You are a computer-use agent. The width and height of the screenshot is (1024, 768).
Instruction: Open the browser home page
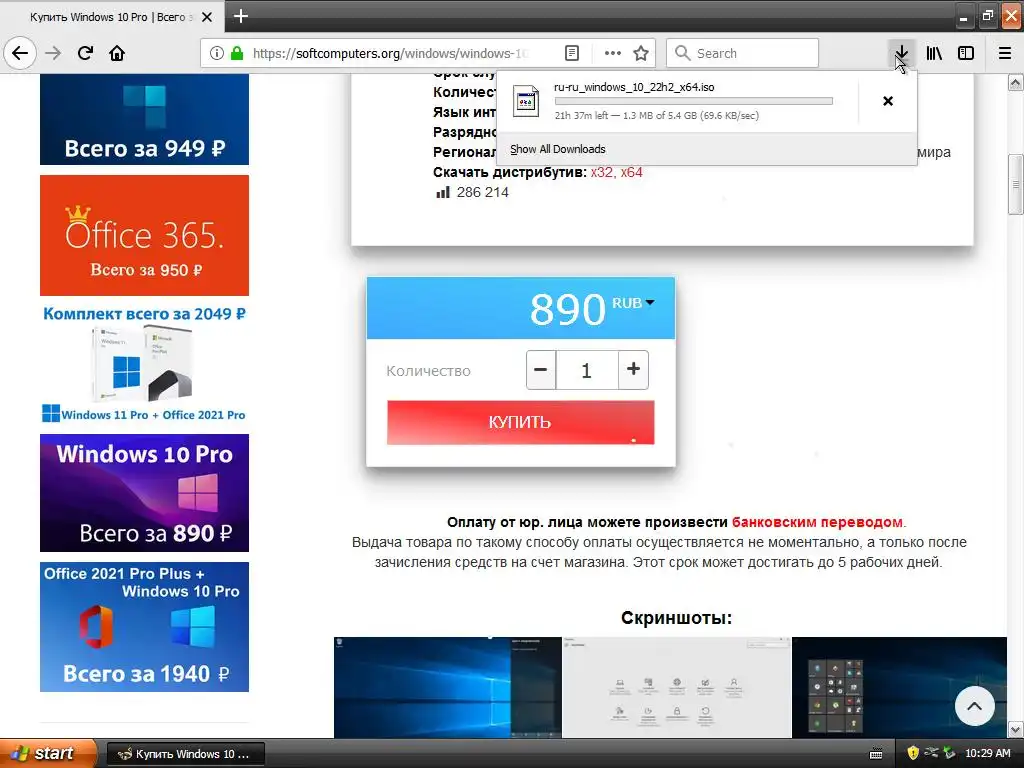(x=117, y=53)
